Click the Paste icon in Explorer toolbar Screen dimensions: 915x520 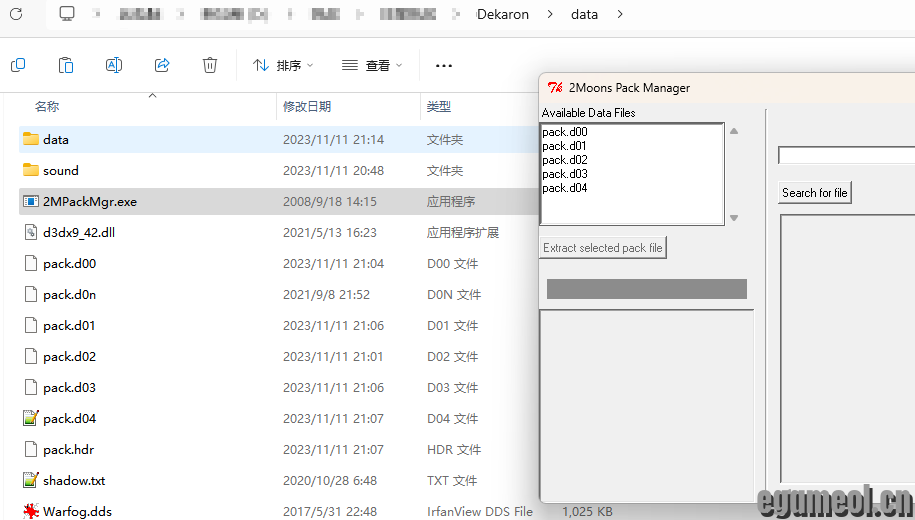click(x=66, y=65)
